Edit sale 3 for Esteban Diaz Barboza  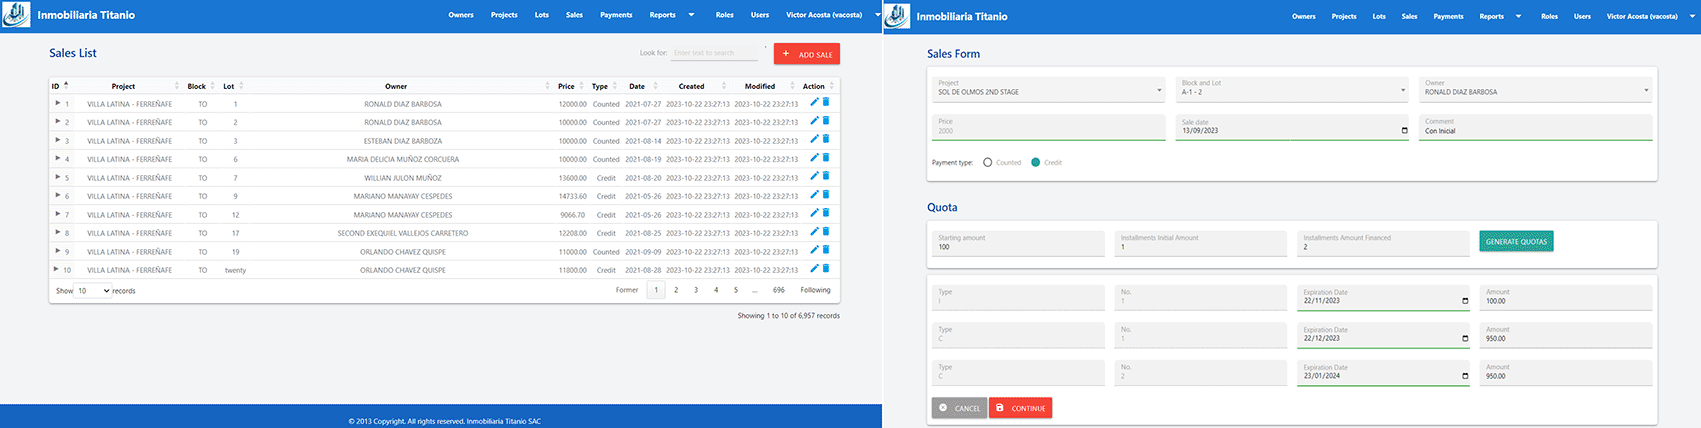tap(814, 139)
